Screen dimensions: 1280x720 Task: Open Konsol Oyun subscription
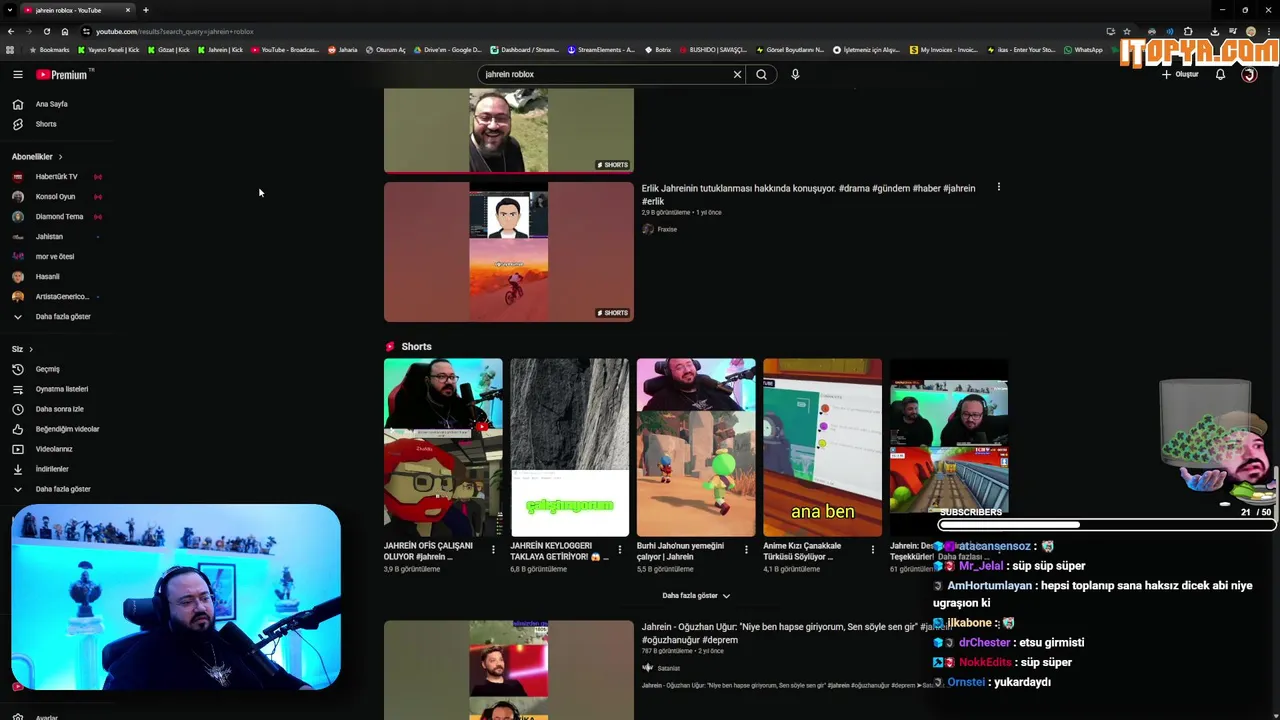pos(55,197)
